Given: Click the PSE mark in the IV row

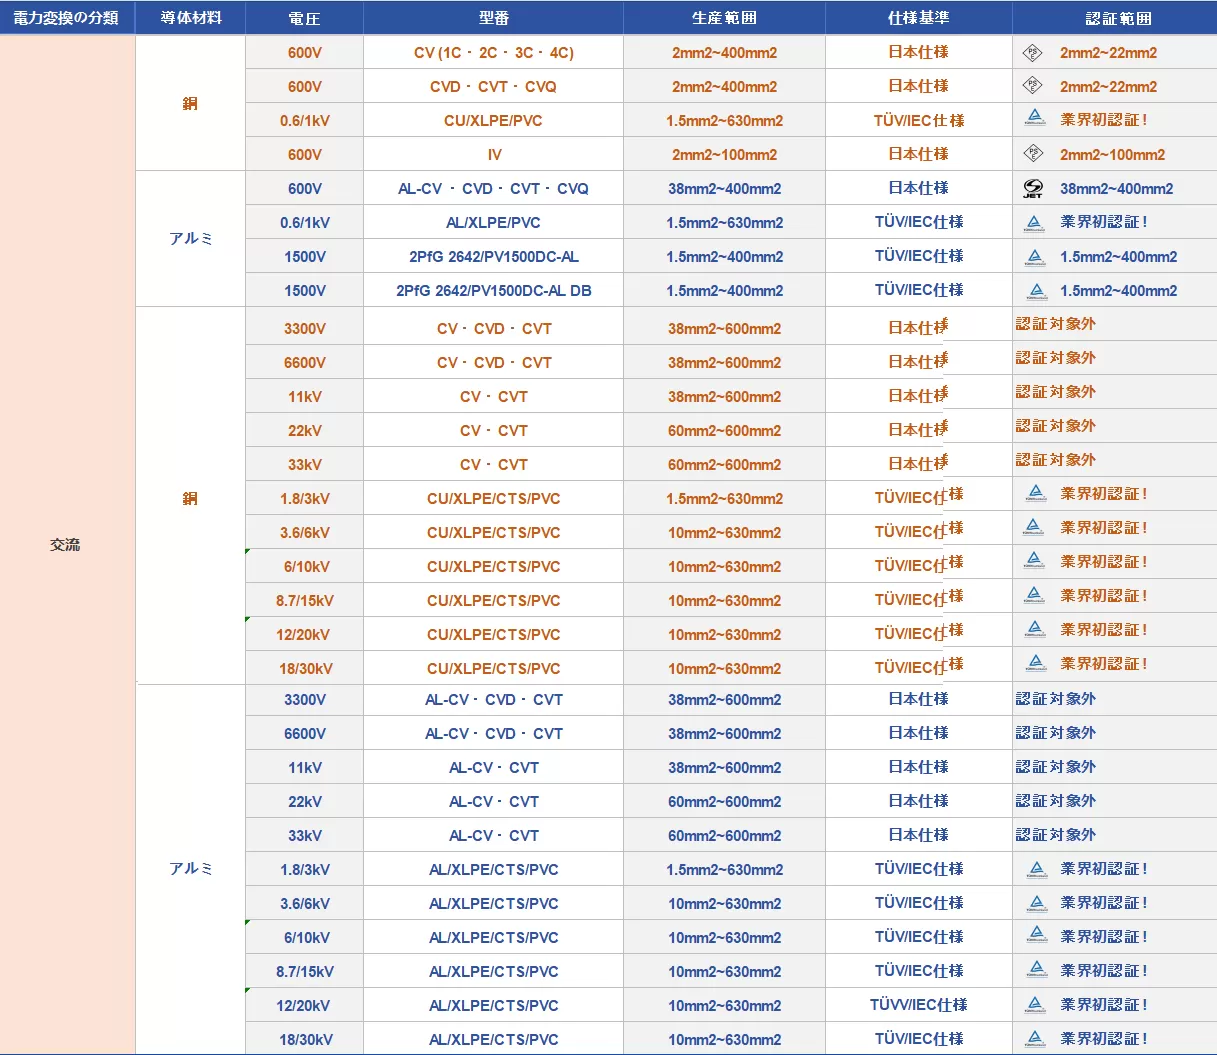Looking at the screenshot, I should click(1033, 154).
